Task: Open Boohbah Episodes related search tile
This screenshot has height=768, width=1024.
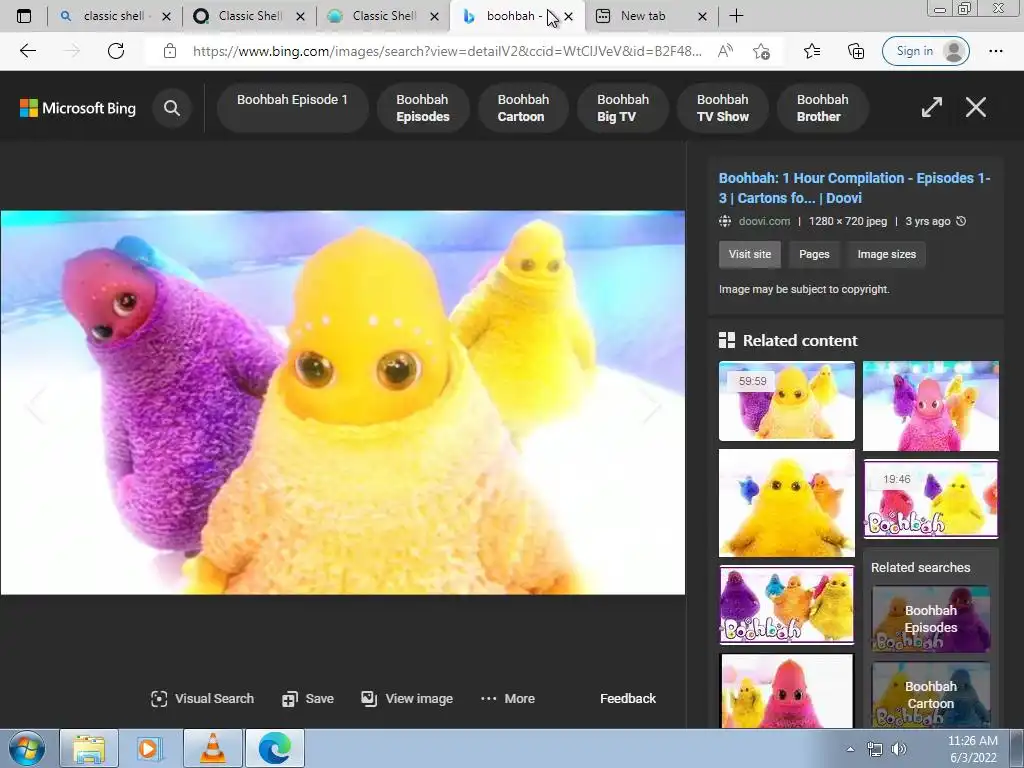Action: [931, 619]
